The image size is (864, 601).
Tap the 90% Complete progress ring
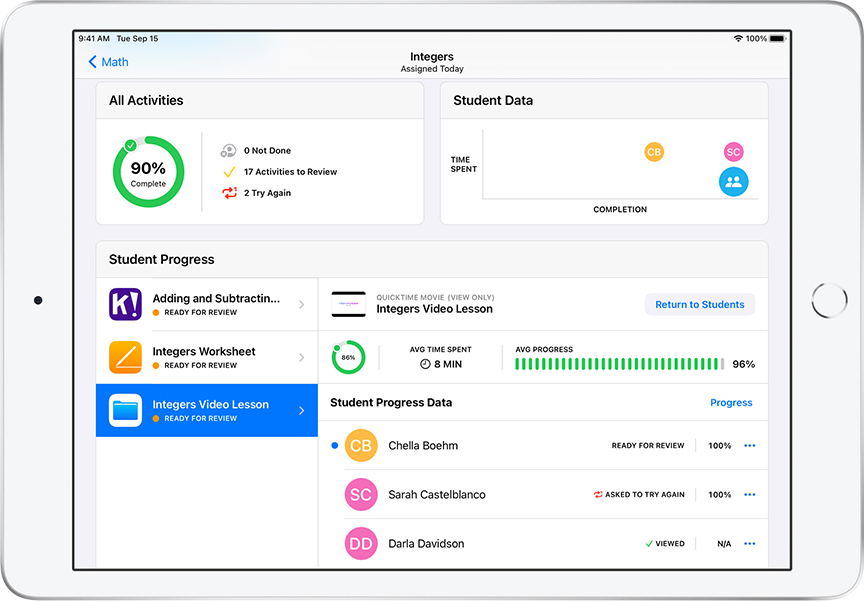pyautogui.click(x=148, y=172)
